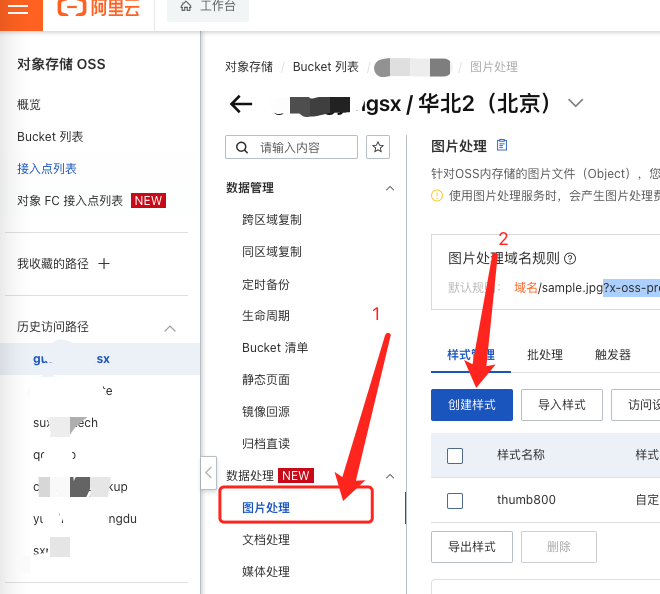Viewport: 660px width, 594px height.
Task: Click the 导入样式 button
Action: point(561,405)
